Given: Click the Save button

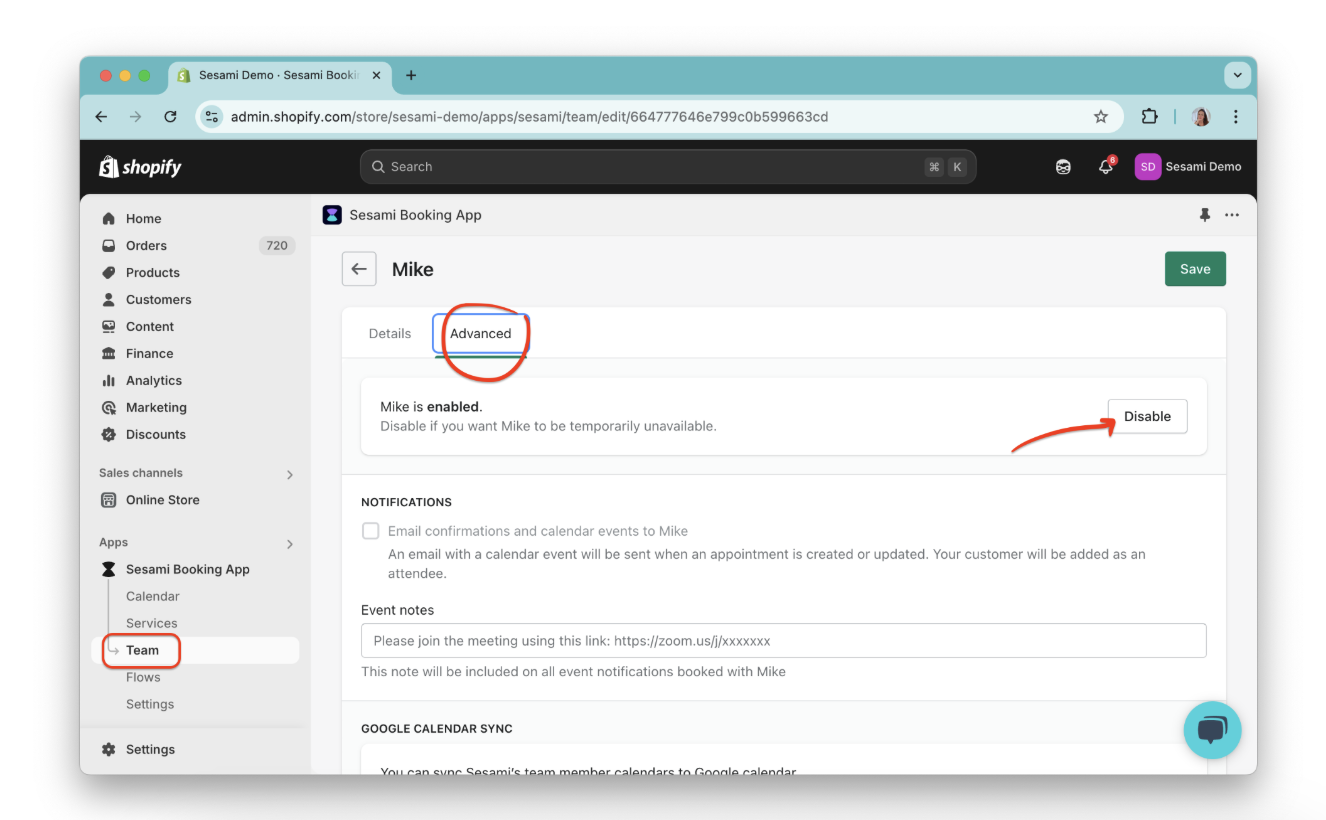Looking at the screenshot, I should [x=1195, y=269].
